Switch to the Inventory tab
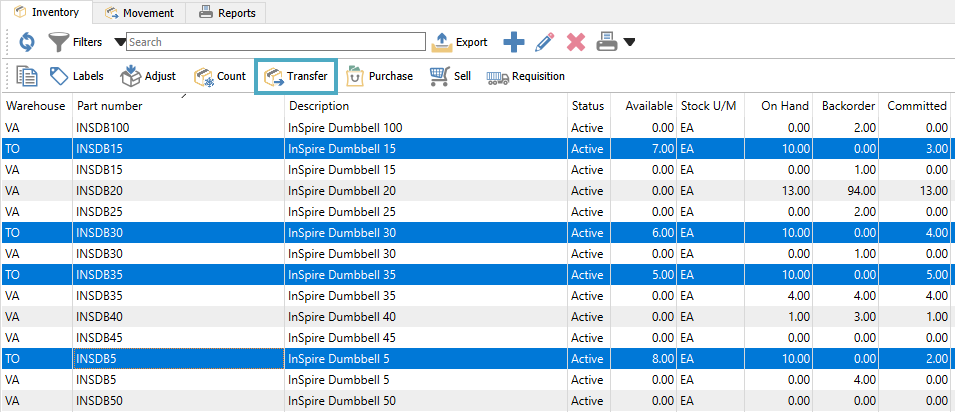The height and width of the screenshot is (412, 955). 46,12
